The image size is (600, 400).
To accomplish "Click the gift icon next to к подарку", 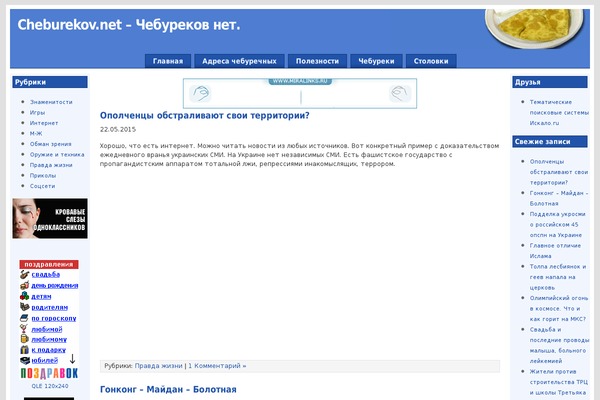I will click(x=24, y=349).
